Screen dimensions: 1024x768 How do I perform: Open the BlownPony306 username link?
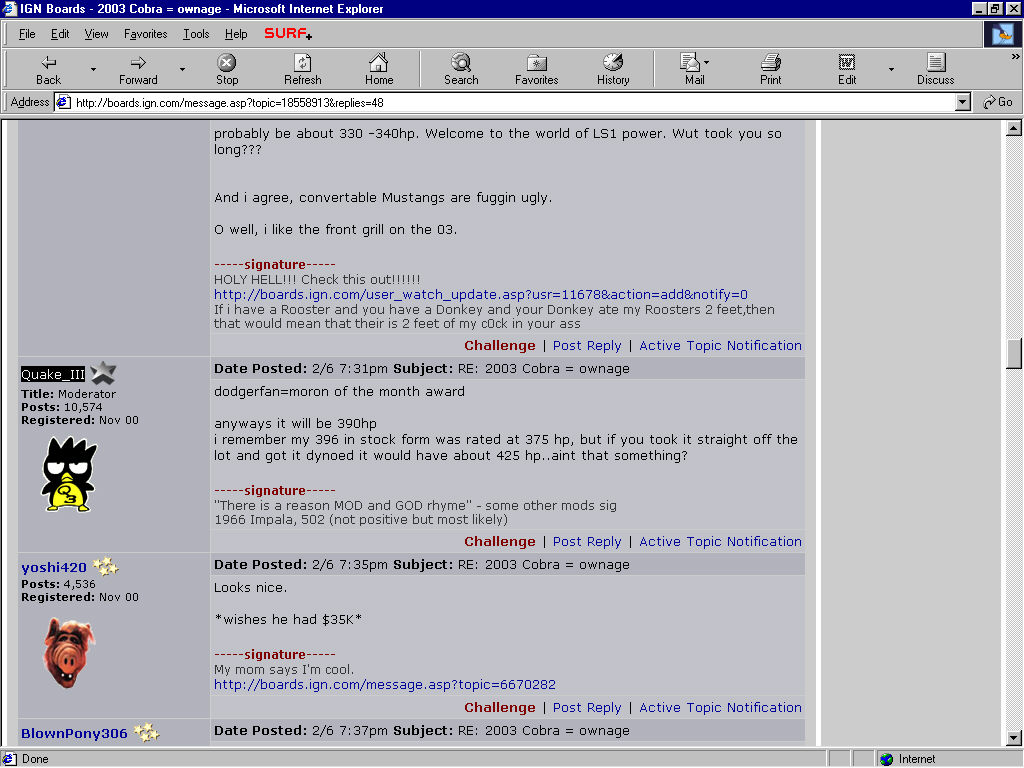[74, 733]
